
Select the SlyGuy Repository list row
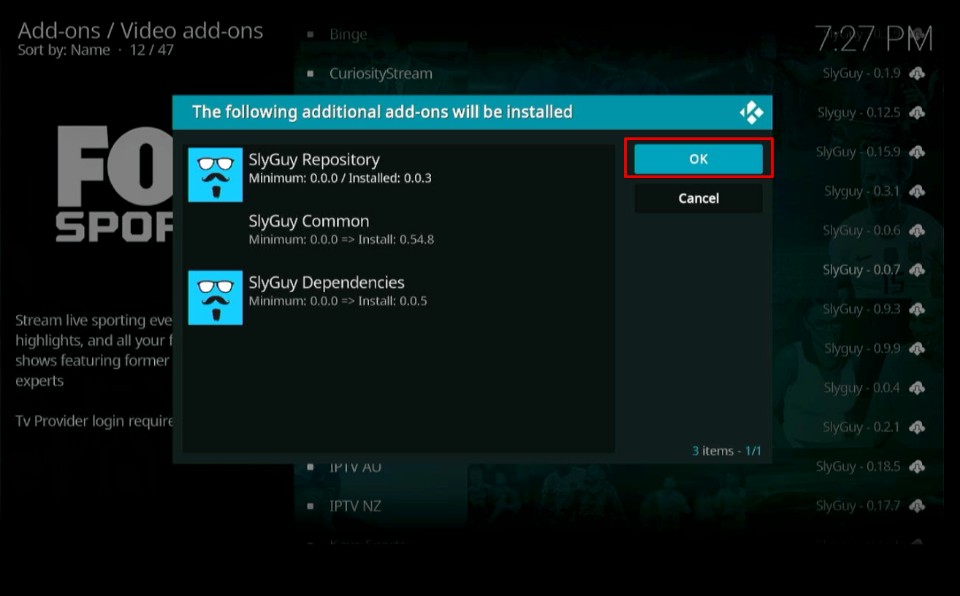399,175
